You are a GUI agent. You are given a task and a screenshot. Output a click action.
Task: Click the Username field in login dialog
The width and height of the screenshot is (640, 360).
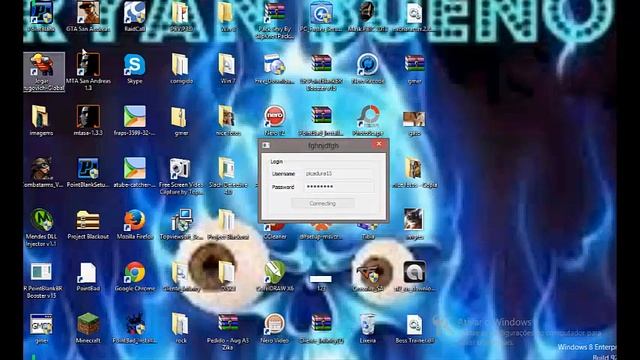pos(338,173)
